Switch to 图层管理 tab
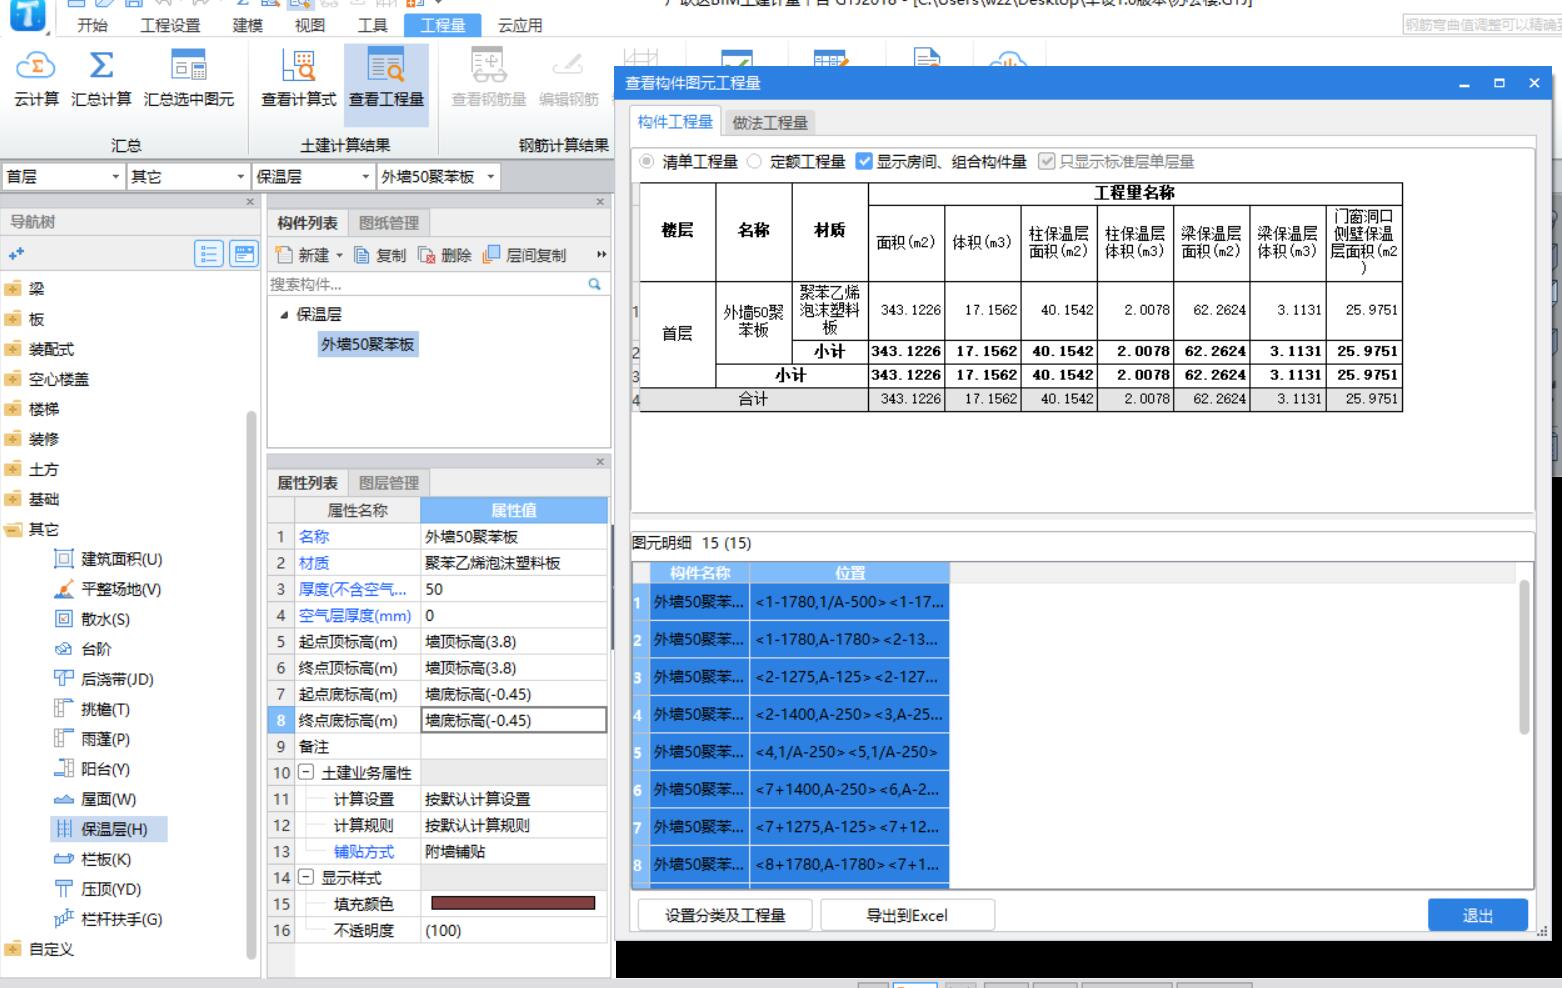The height and width of the screenshot is (988, 1562). pyautogui.click(x=389, y=483)
